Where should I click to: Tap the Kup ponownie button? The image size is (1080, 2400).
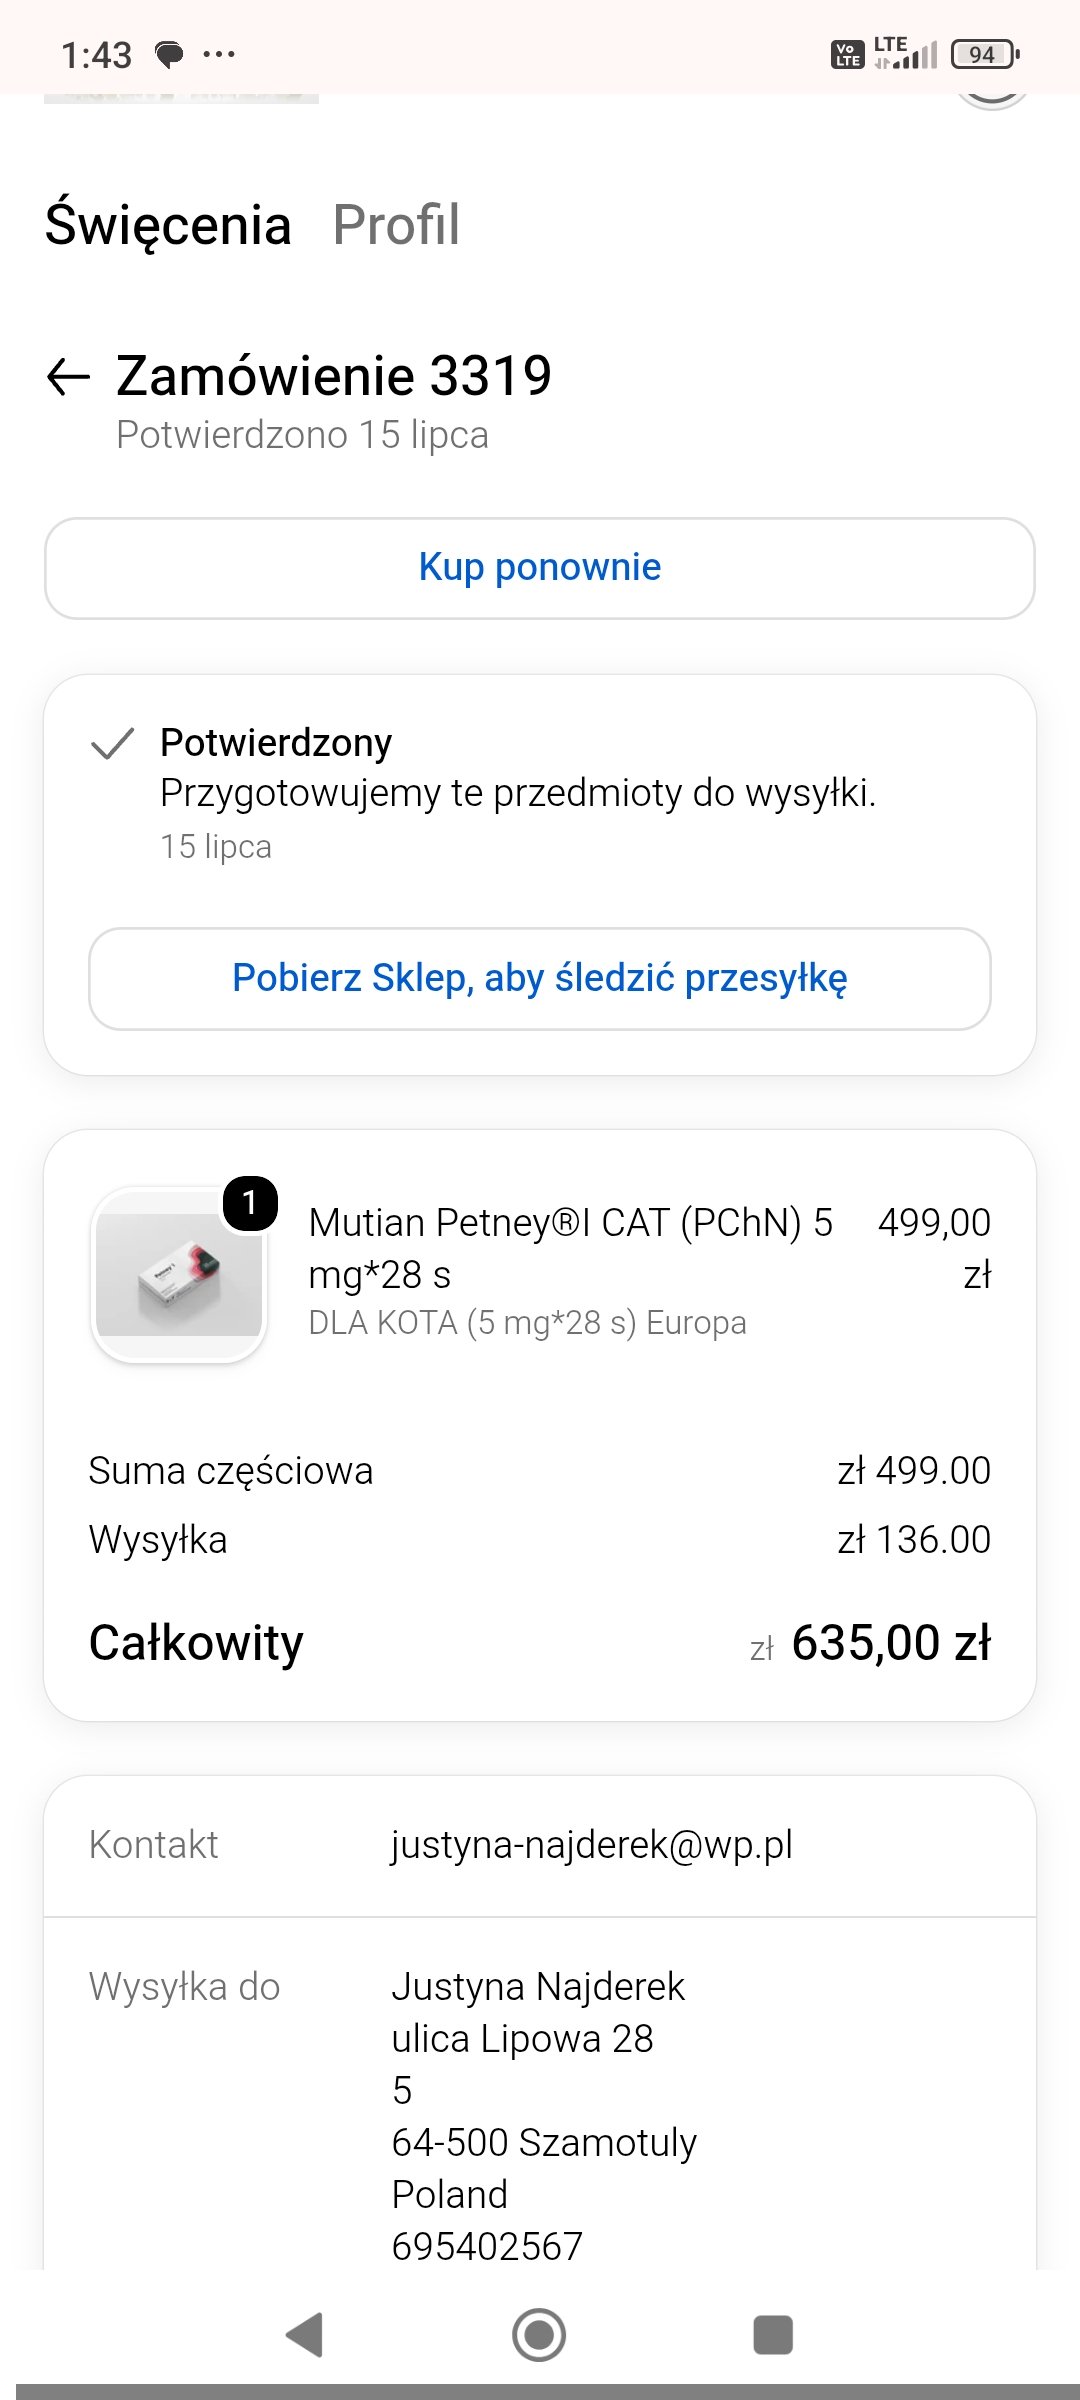point(540,568)
